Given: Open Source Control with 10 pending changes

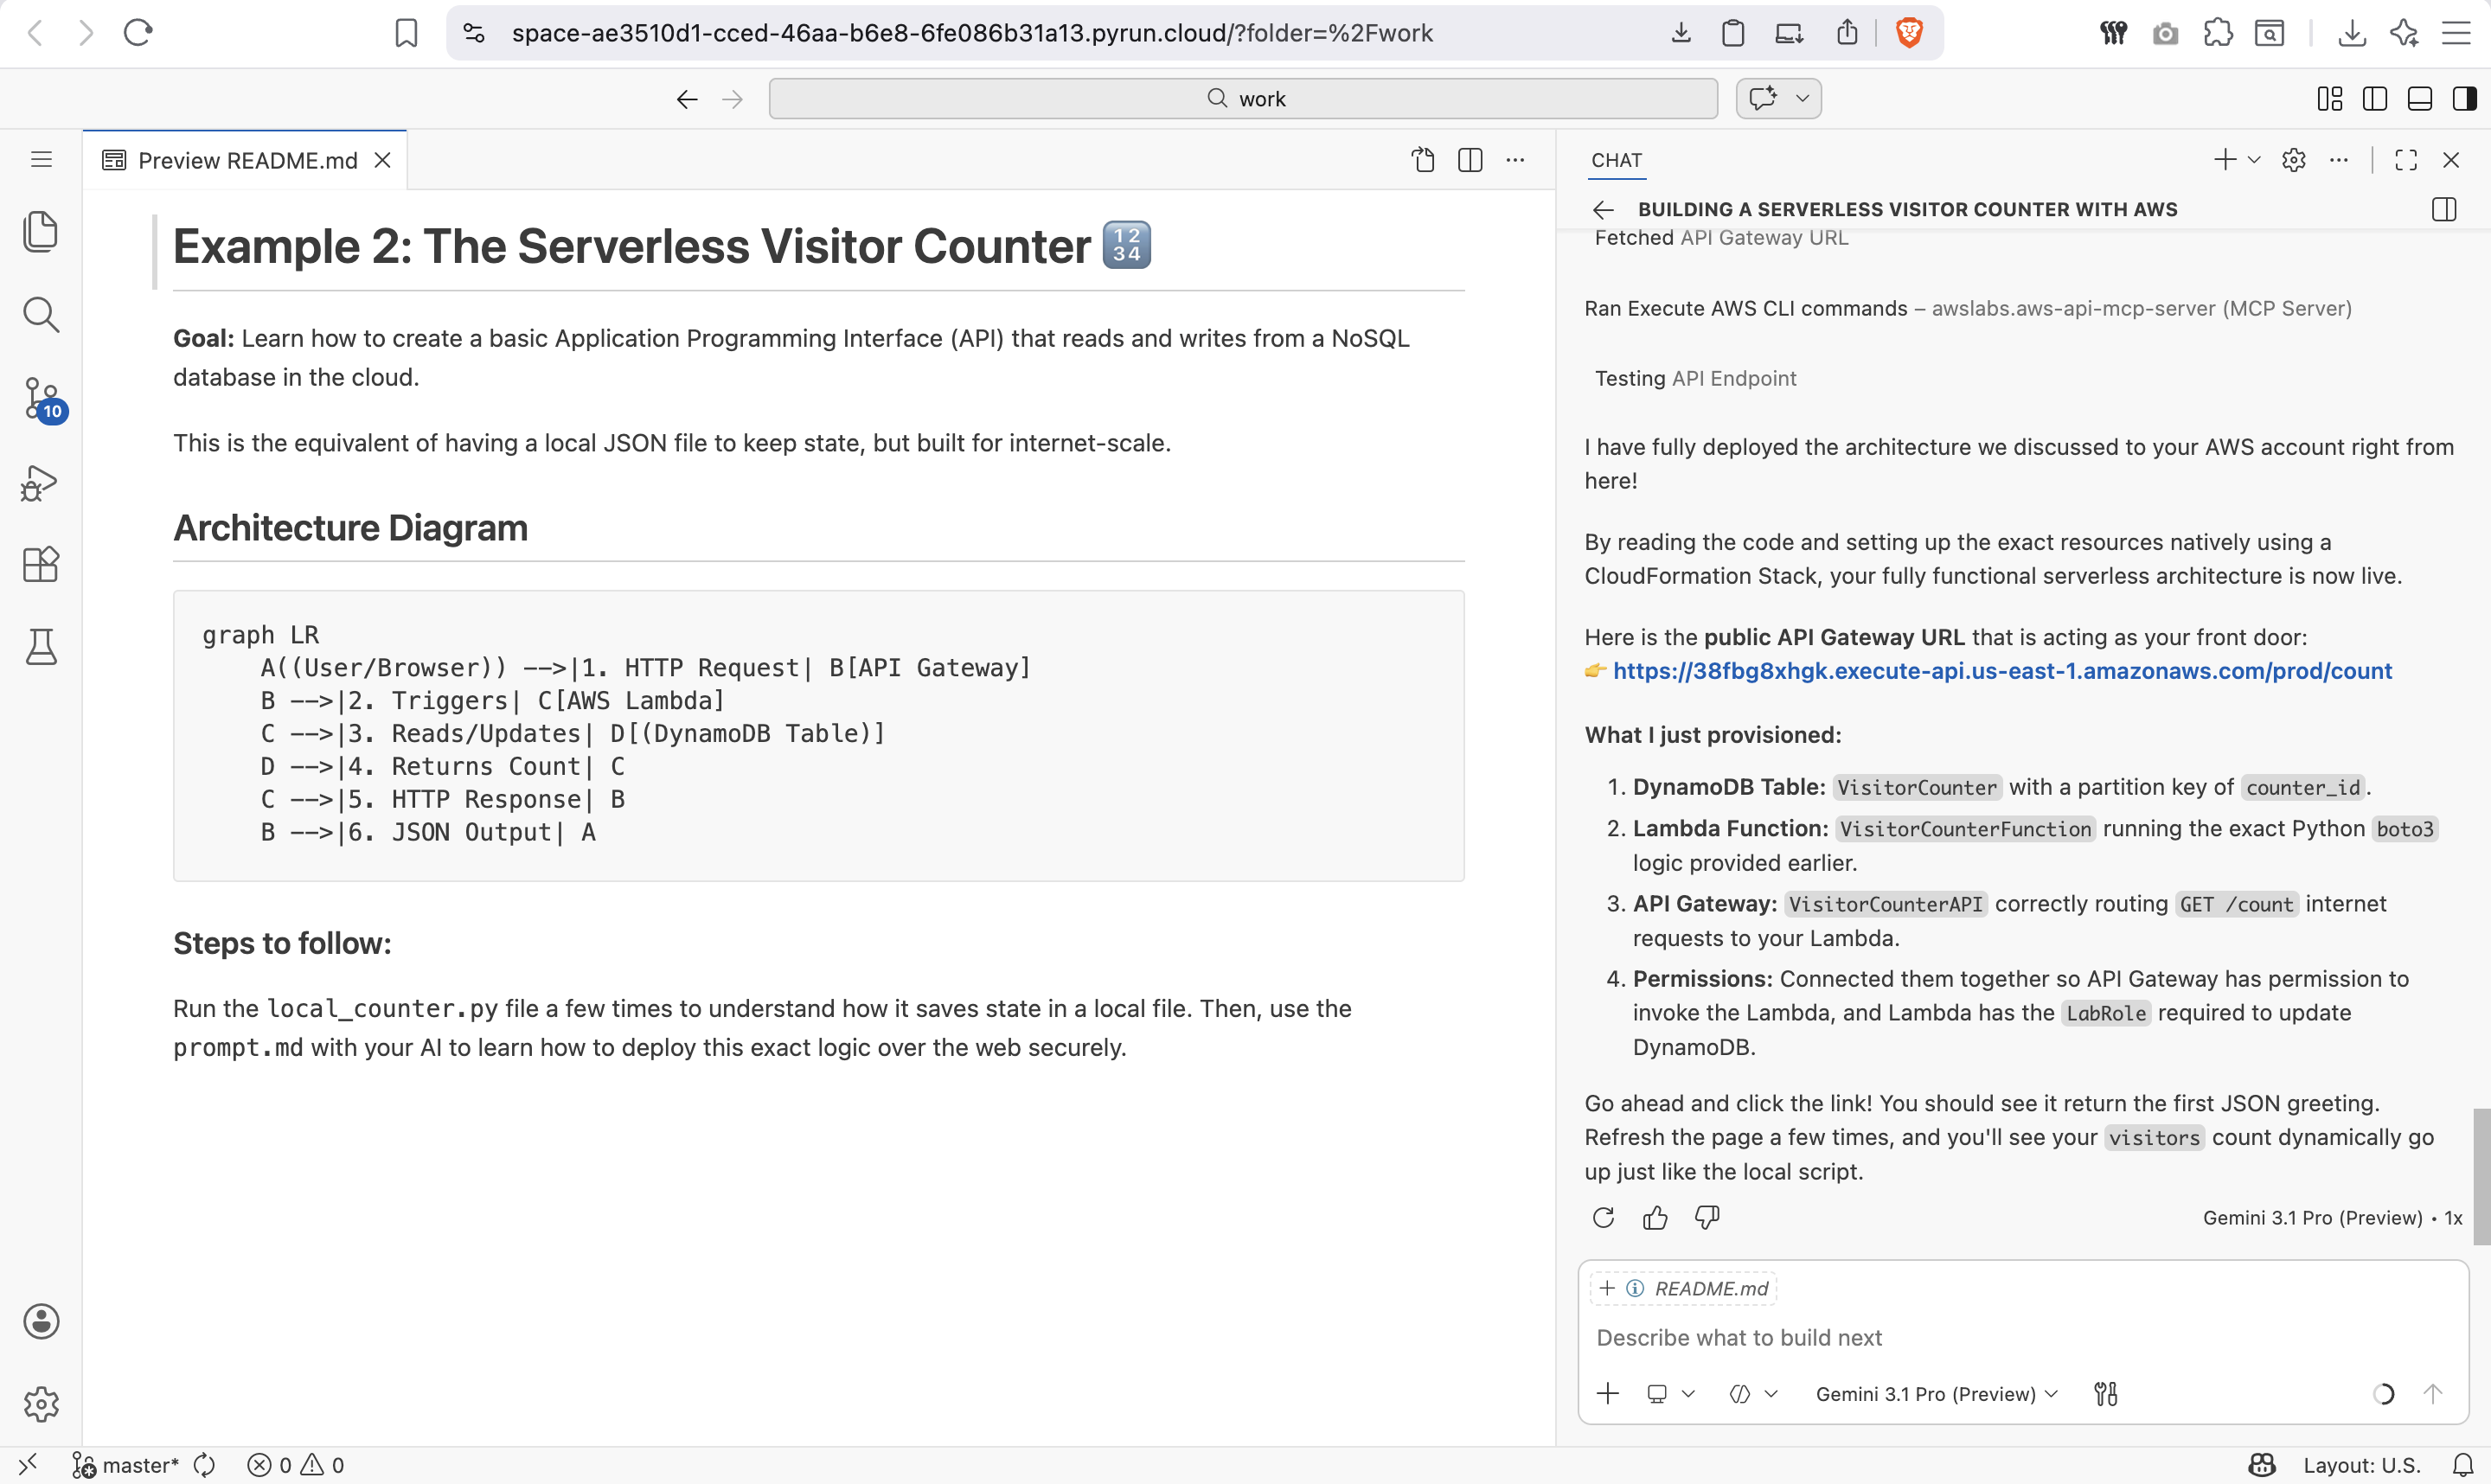Looking at the screenshot, I should [43, 399].
